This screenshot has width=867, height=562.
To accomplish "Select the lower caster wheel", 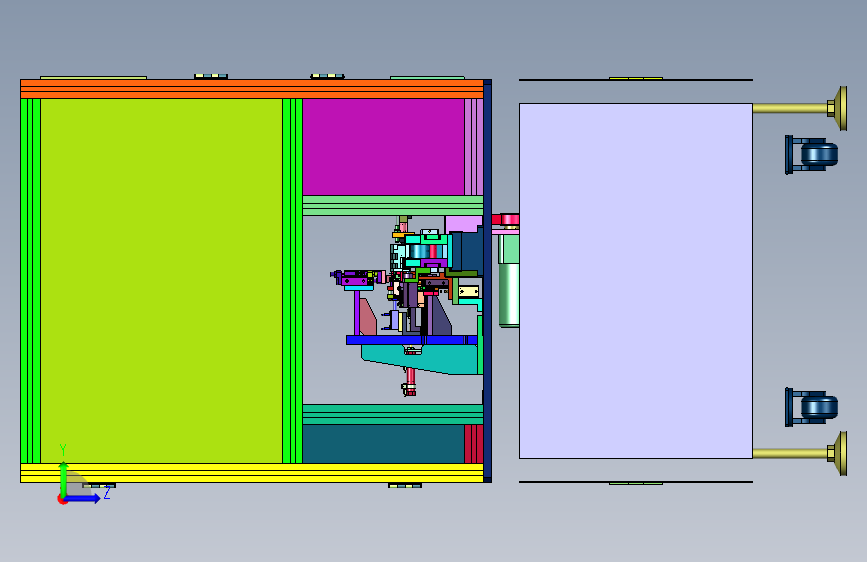I will (819, 407).
